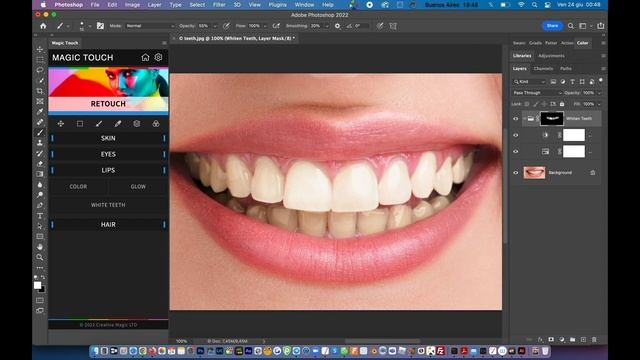The width and height of the screenshot is (640, 360).
Task: Delete layer using trash icon in Layers panel
Action: (594, 340)
